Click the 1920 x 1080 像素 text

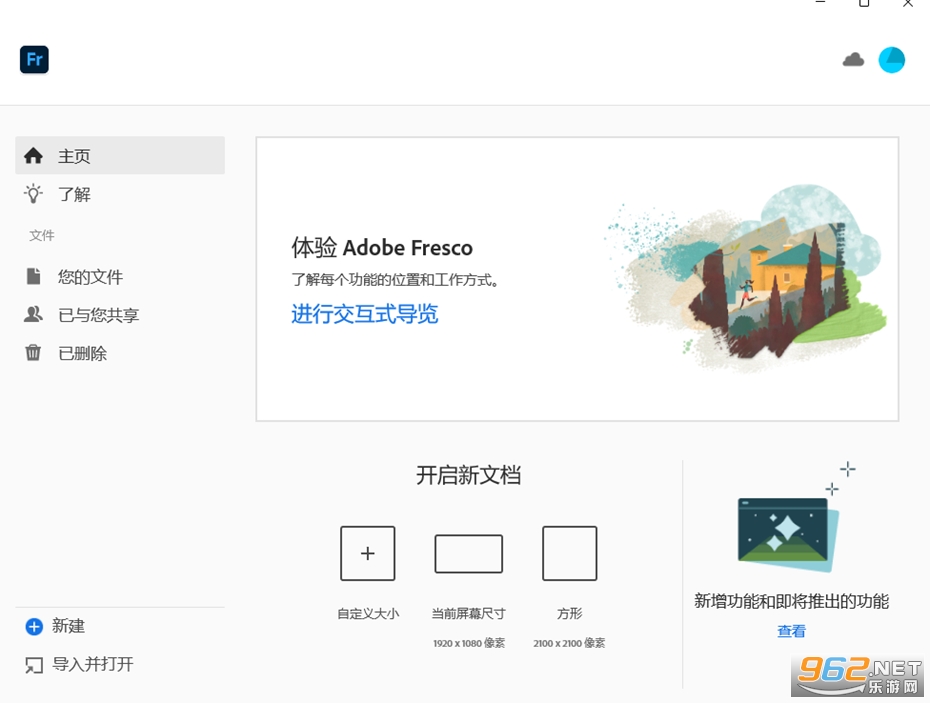click(x=469, y=643)
